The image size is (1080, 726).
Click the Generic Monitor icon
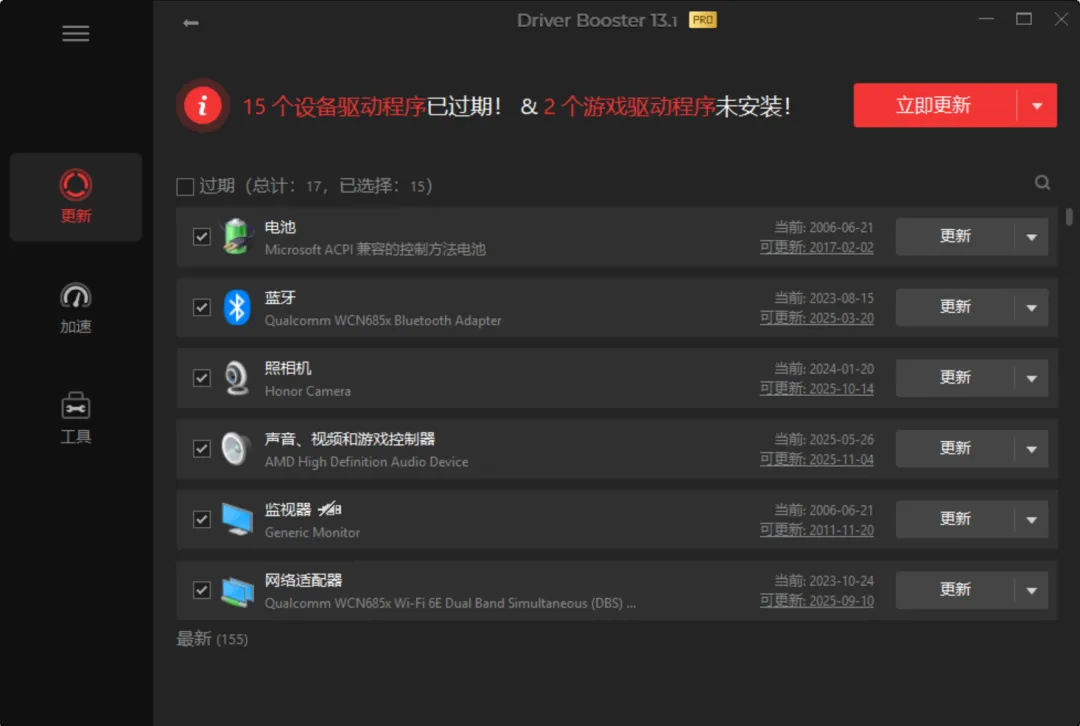(x=236, y=519)
